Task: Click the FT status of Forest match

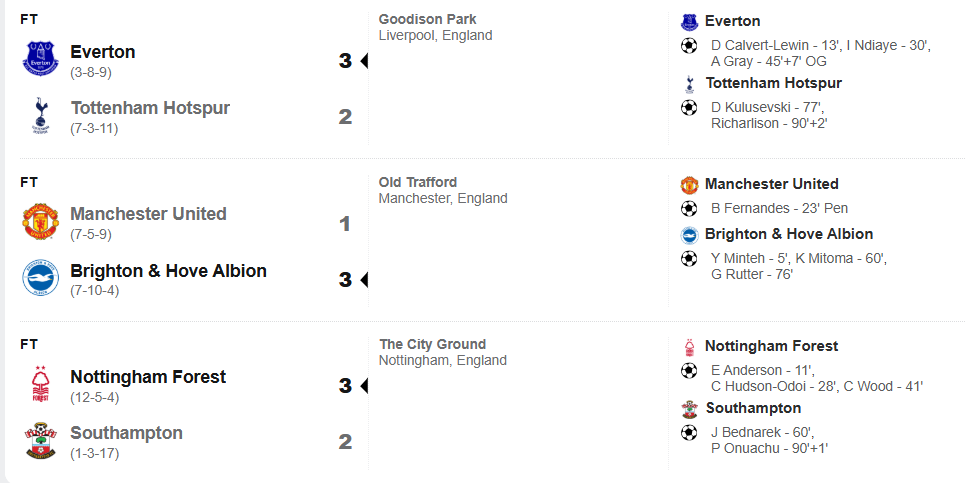Action: [29, 344]
